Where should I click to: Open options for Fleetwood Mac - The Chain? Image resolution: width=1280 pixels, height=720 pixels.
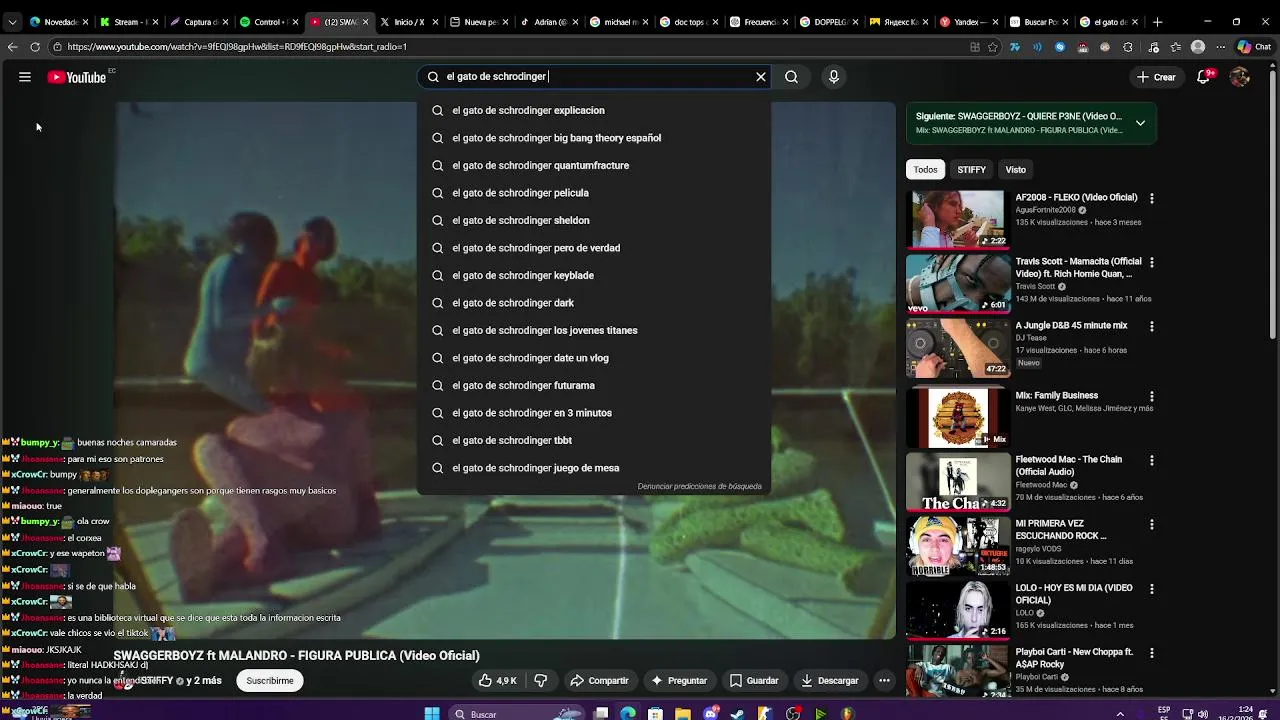[1151, 460]
